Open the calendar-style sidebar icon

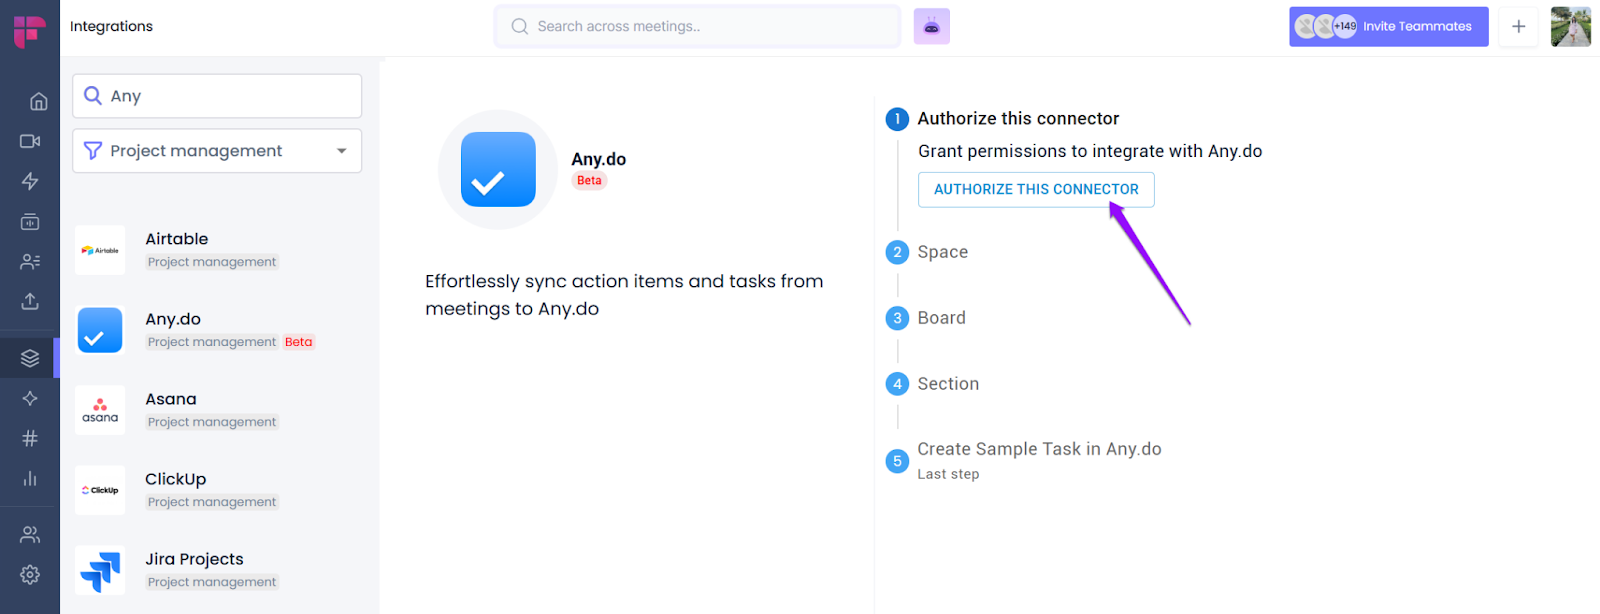[30, 221]
